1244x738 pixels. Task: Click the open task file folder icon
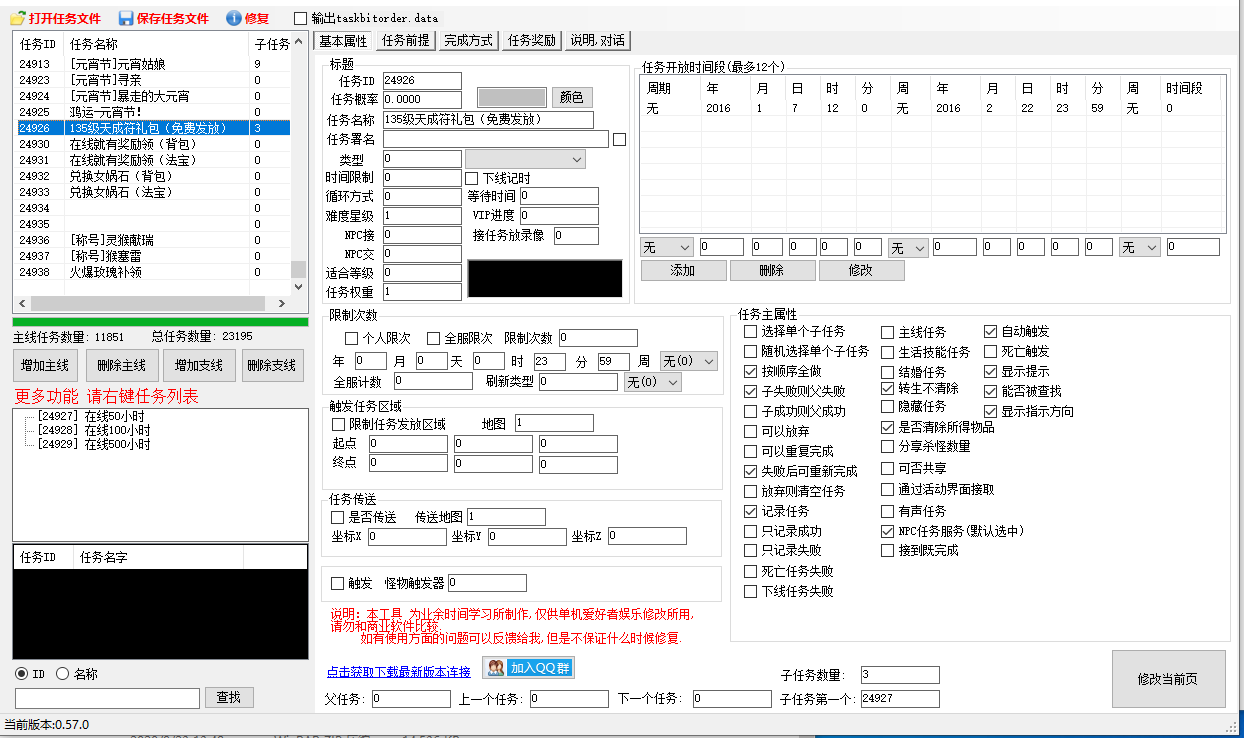pos(17,18)
